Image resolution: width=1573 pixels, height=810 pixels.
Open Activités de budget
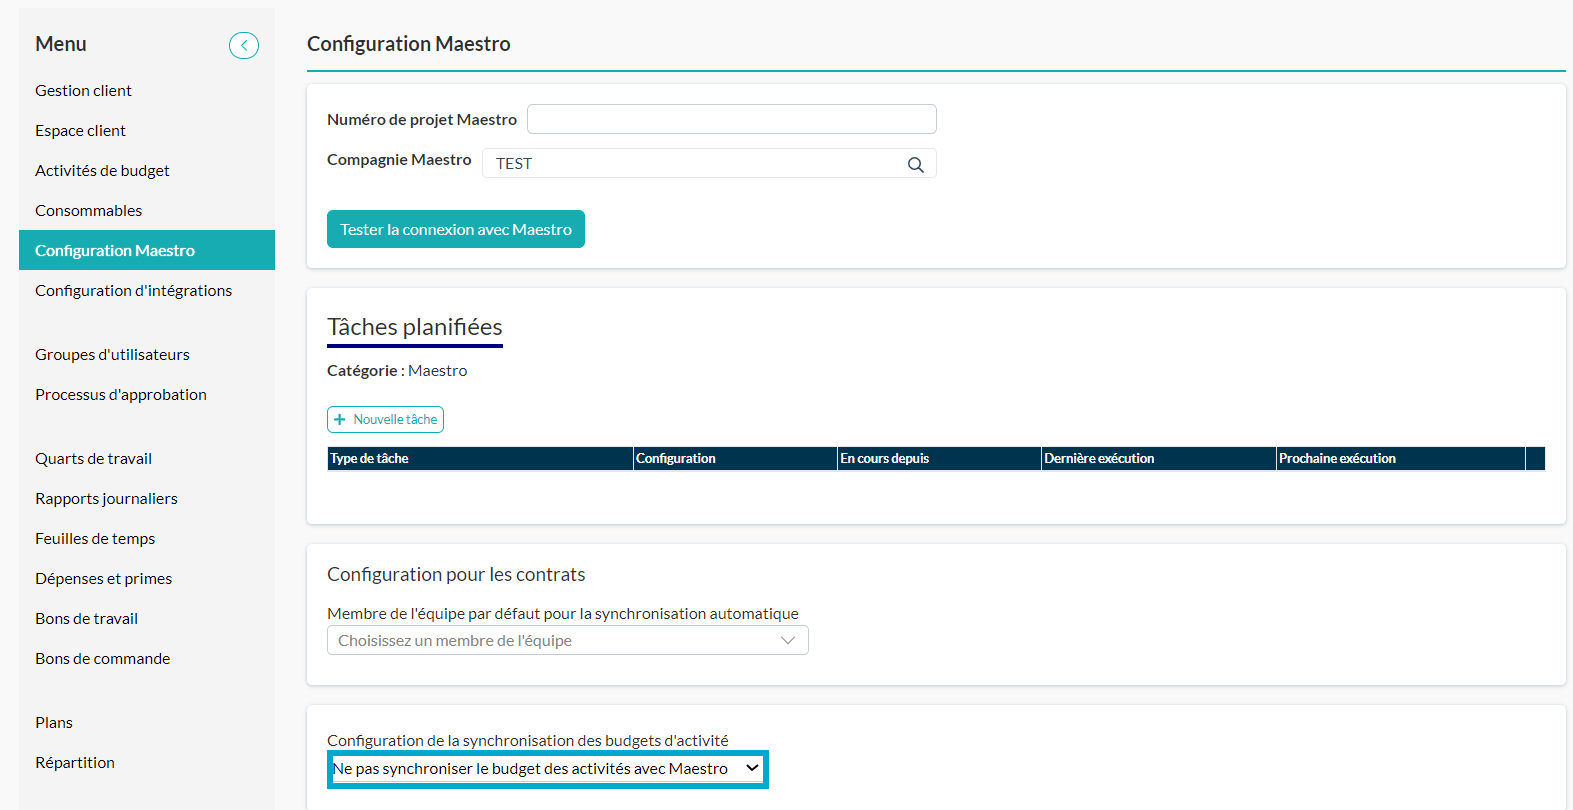pos(102,170)
